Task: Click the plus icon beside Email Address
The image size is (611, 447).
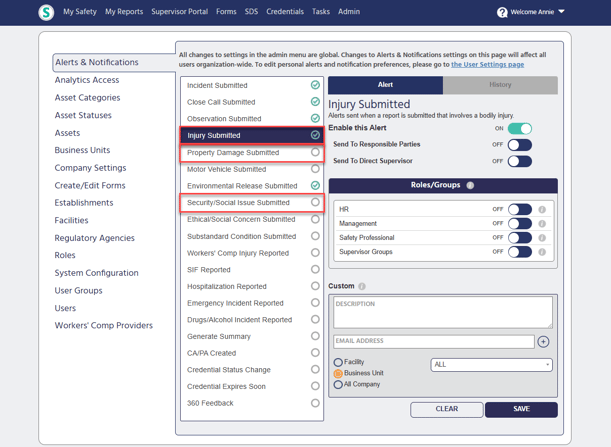Action: (x=543, y=342)
